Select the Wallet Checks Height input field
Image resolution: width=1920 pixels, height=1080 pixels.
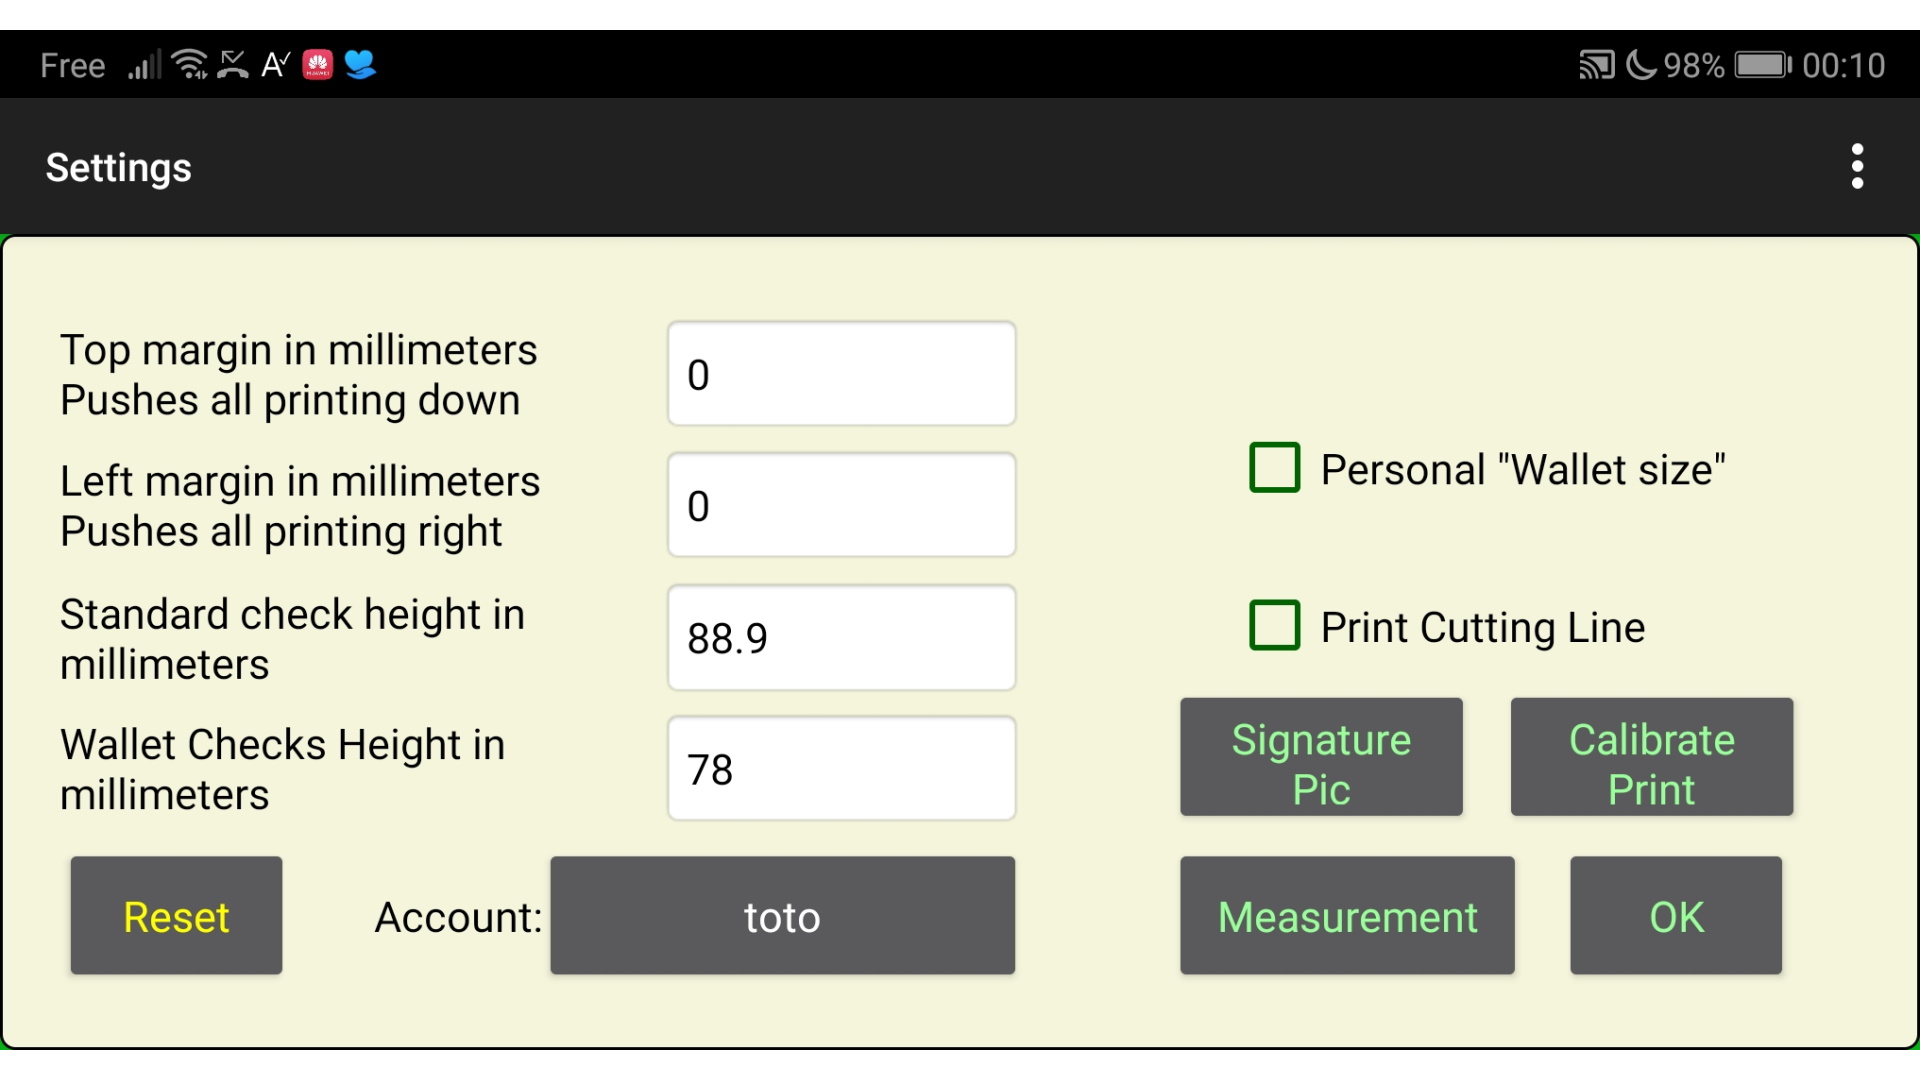pyautogui.click(x=841, y=768)
